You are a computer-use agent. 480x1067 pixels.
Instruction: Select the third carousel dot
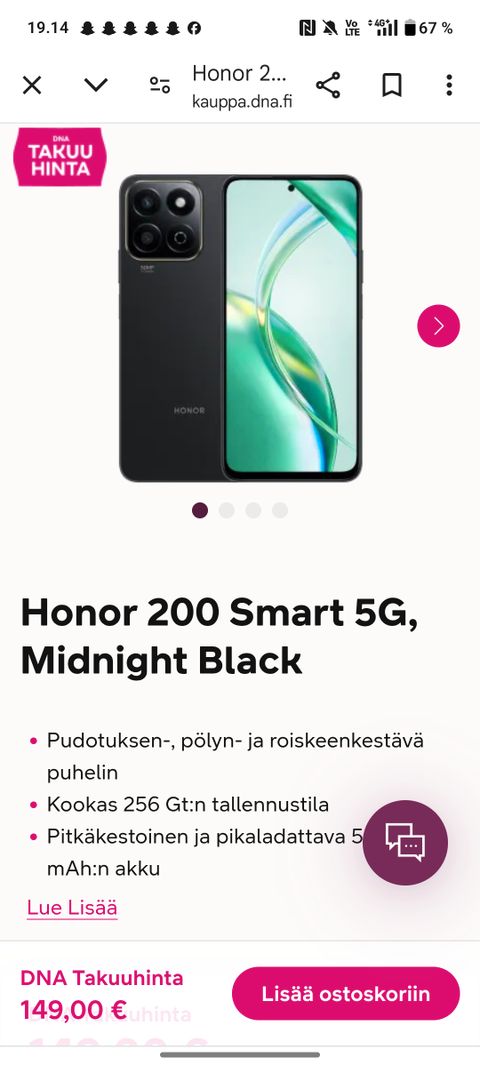(x=253, y=510)
